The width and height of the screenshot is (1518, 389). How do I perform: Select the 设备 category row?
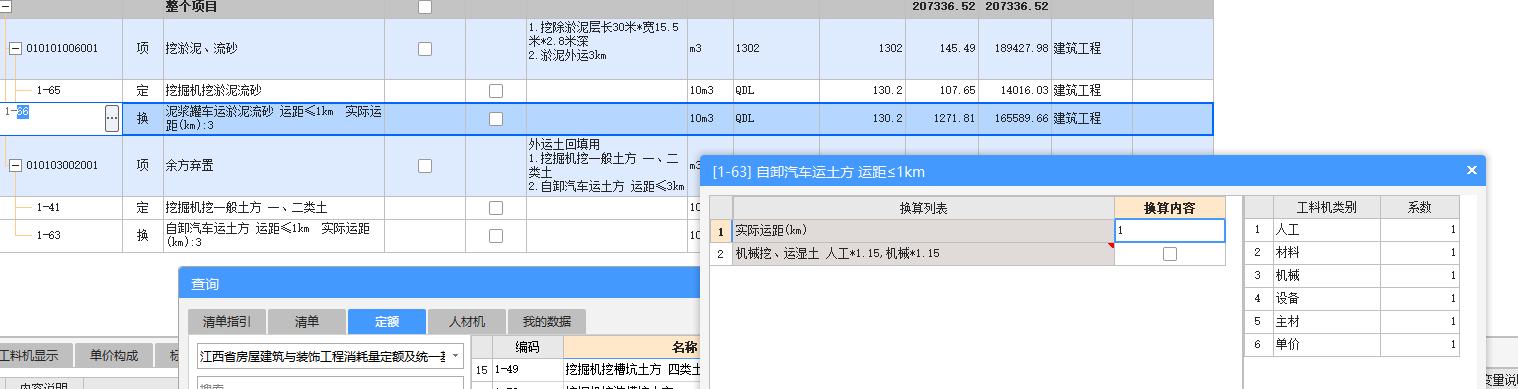[1326, 298]
